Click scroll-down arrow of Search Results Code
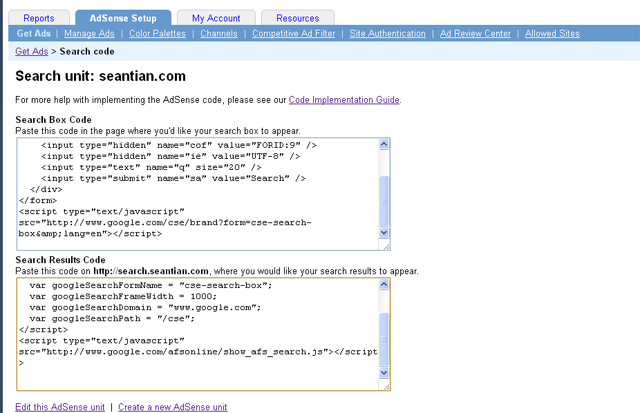This screenshot has height=413, width=640. 384,373
